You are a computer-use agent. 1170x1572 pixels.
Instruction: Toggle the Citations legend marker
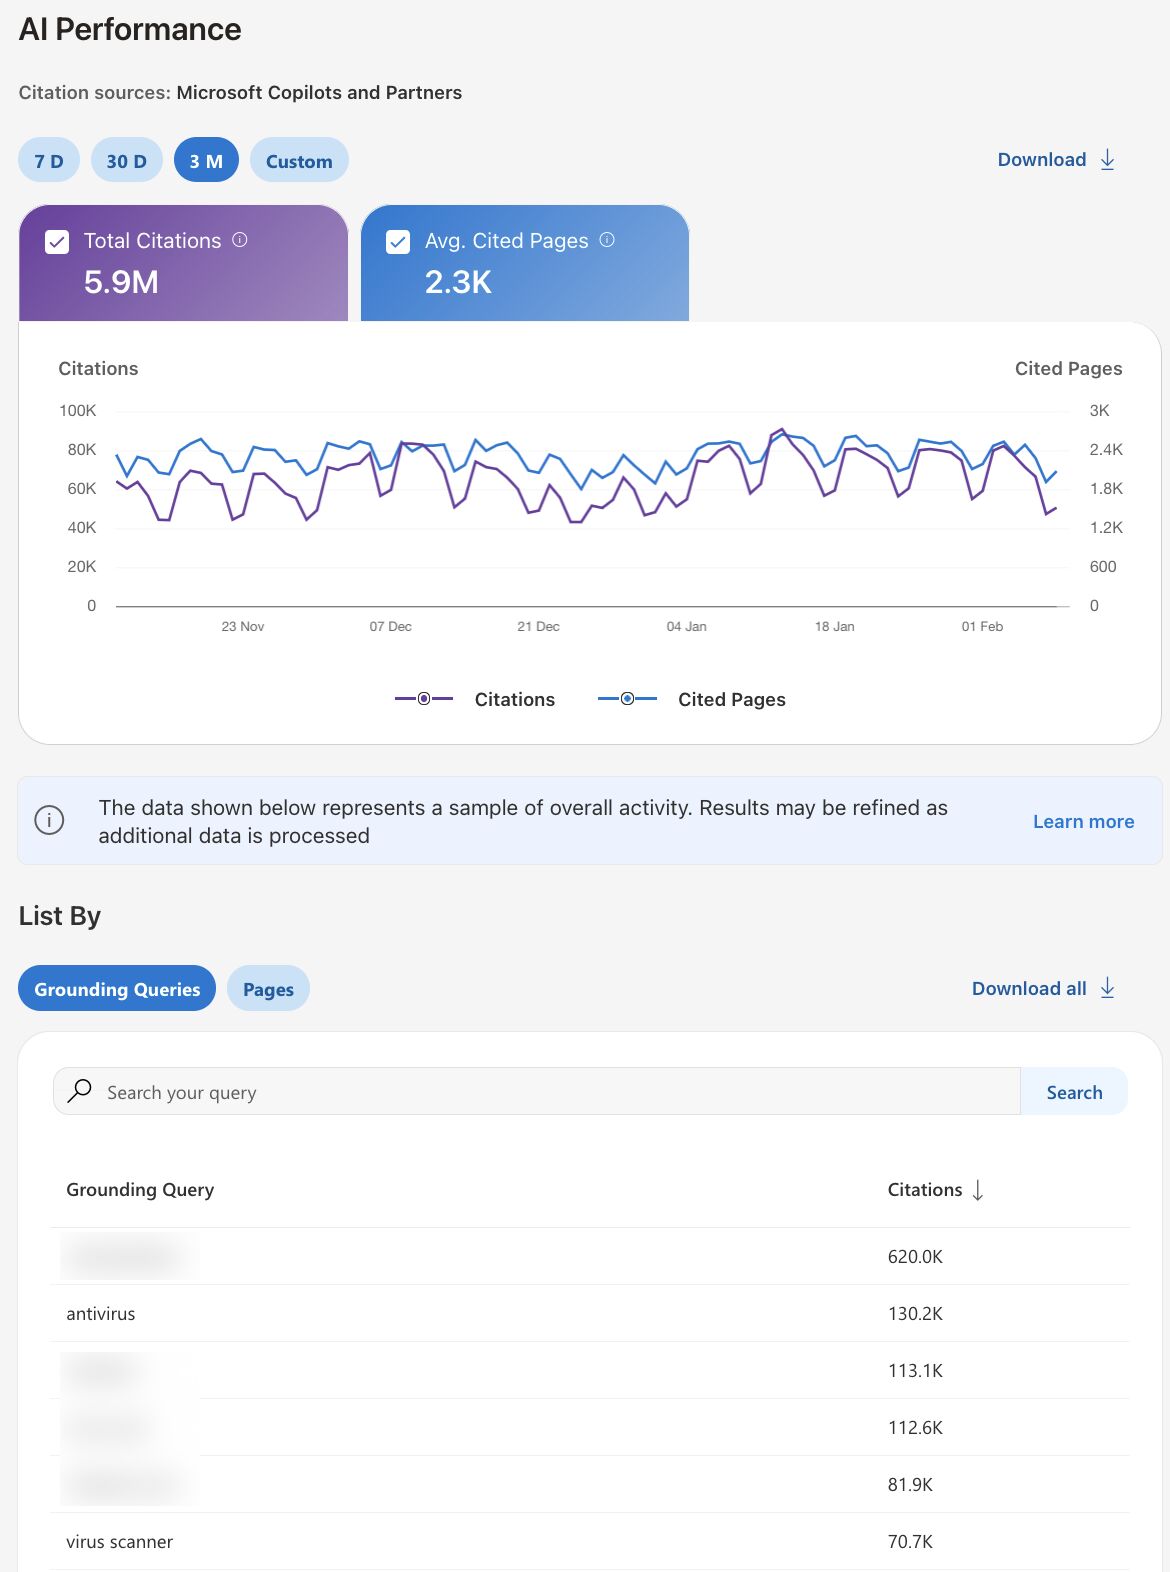(424, 699)
